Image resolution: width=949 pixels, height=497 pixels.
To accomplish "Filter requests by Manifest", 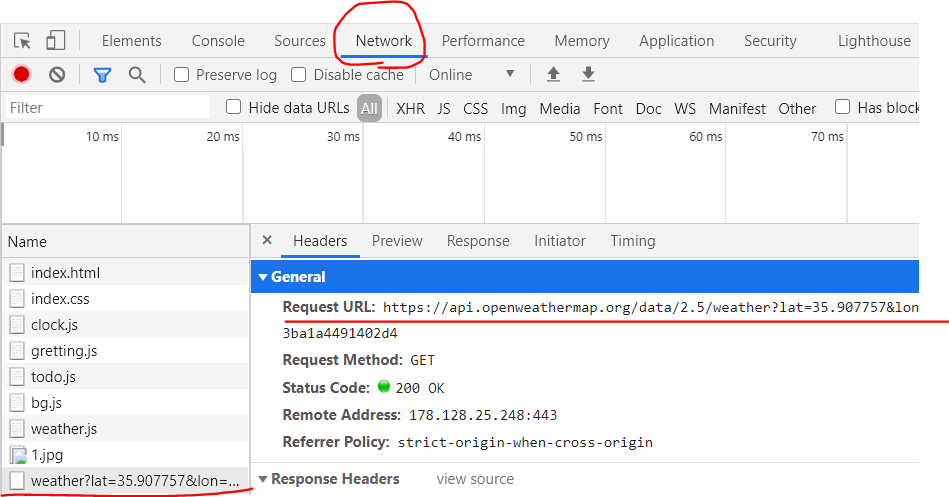I will tap(737, 109).
